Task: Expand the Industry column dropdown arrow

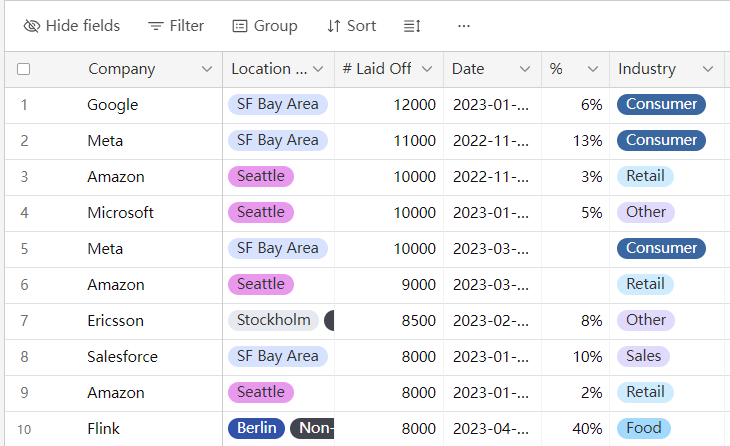Action: pos(708,69)
